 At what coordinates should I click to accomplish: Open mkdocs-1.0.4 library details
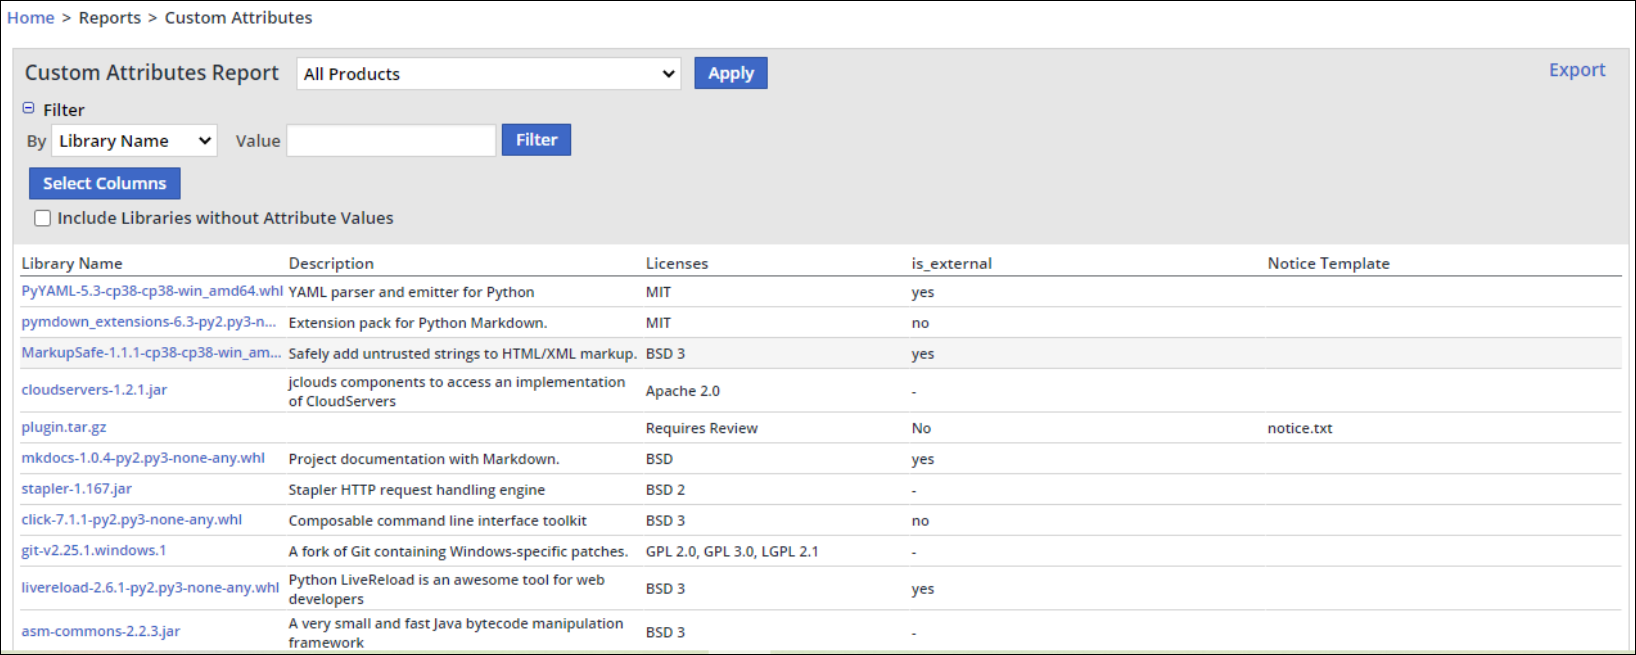click(x=143, y=458)
